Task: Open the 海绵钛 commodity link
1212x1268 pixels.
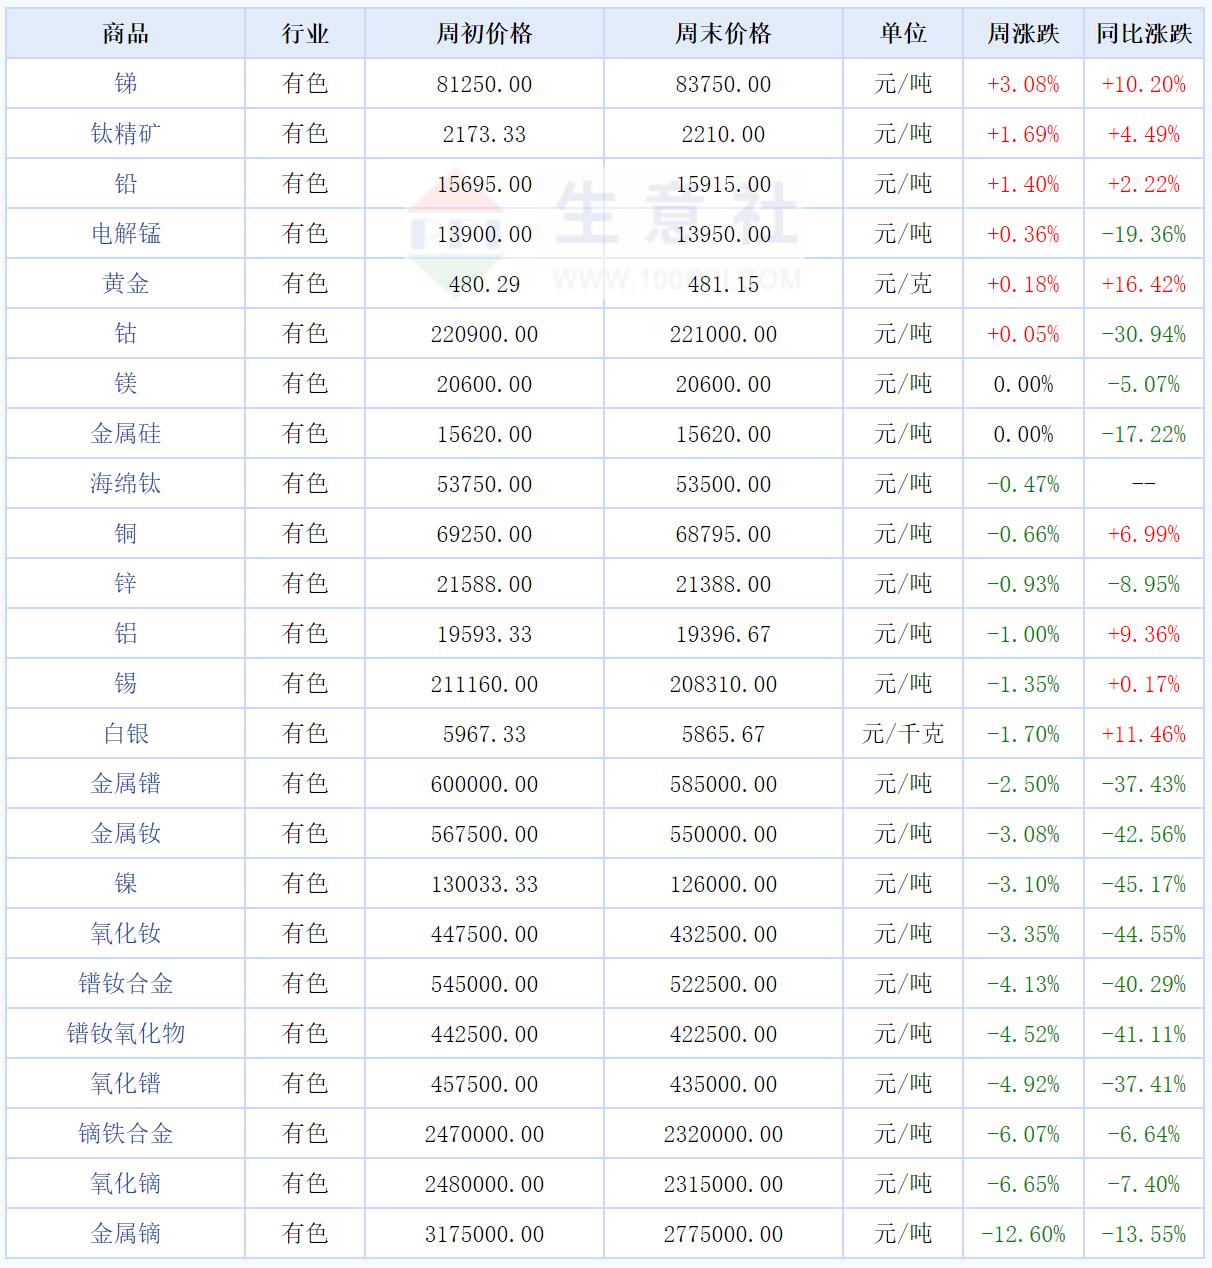Action: coord(125,484)
